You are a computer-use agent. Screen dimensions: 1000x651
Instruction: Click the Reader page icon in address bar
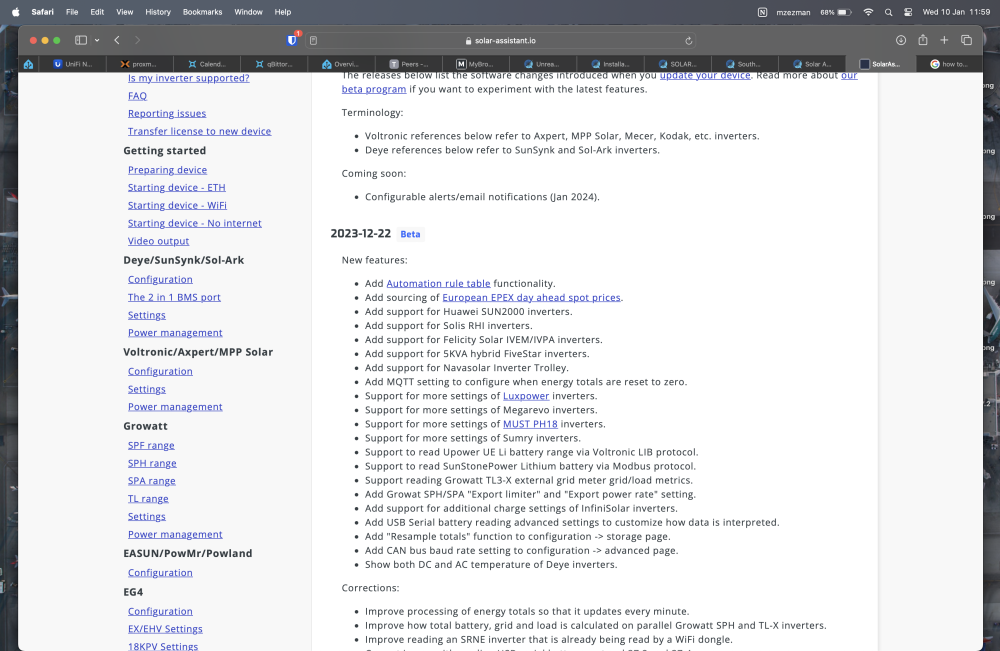(313, 41)
